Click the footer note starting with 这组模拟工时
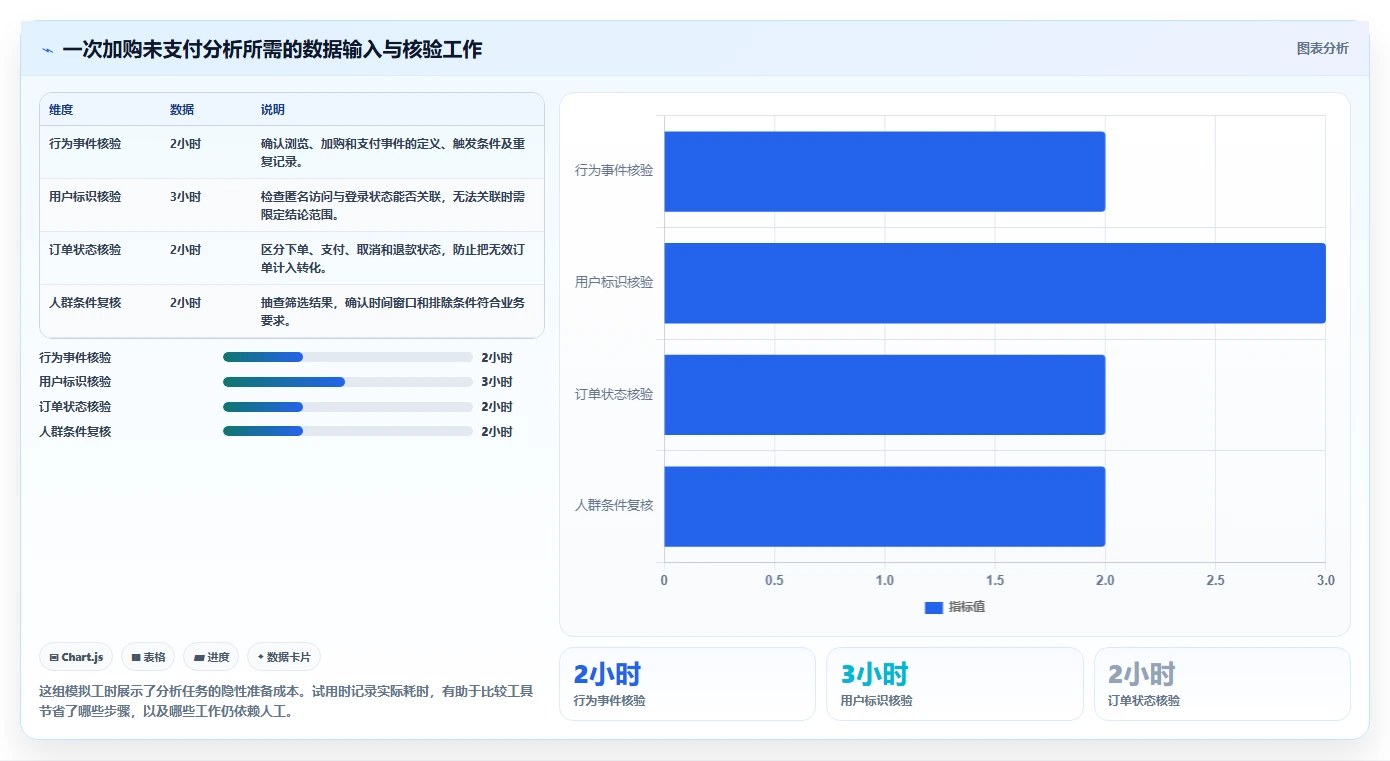 (287, 702)
